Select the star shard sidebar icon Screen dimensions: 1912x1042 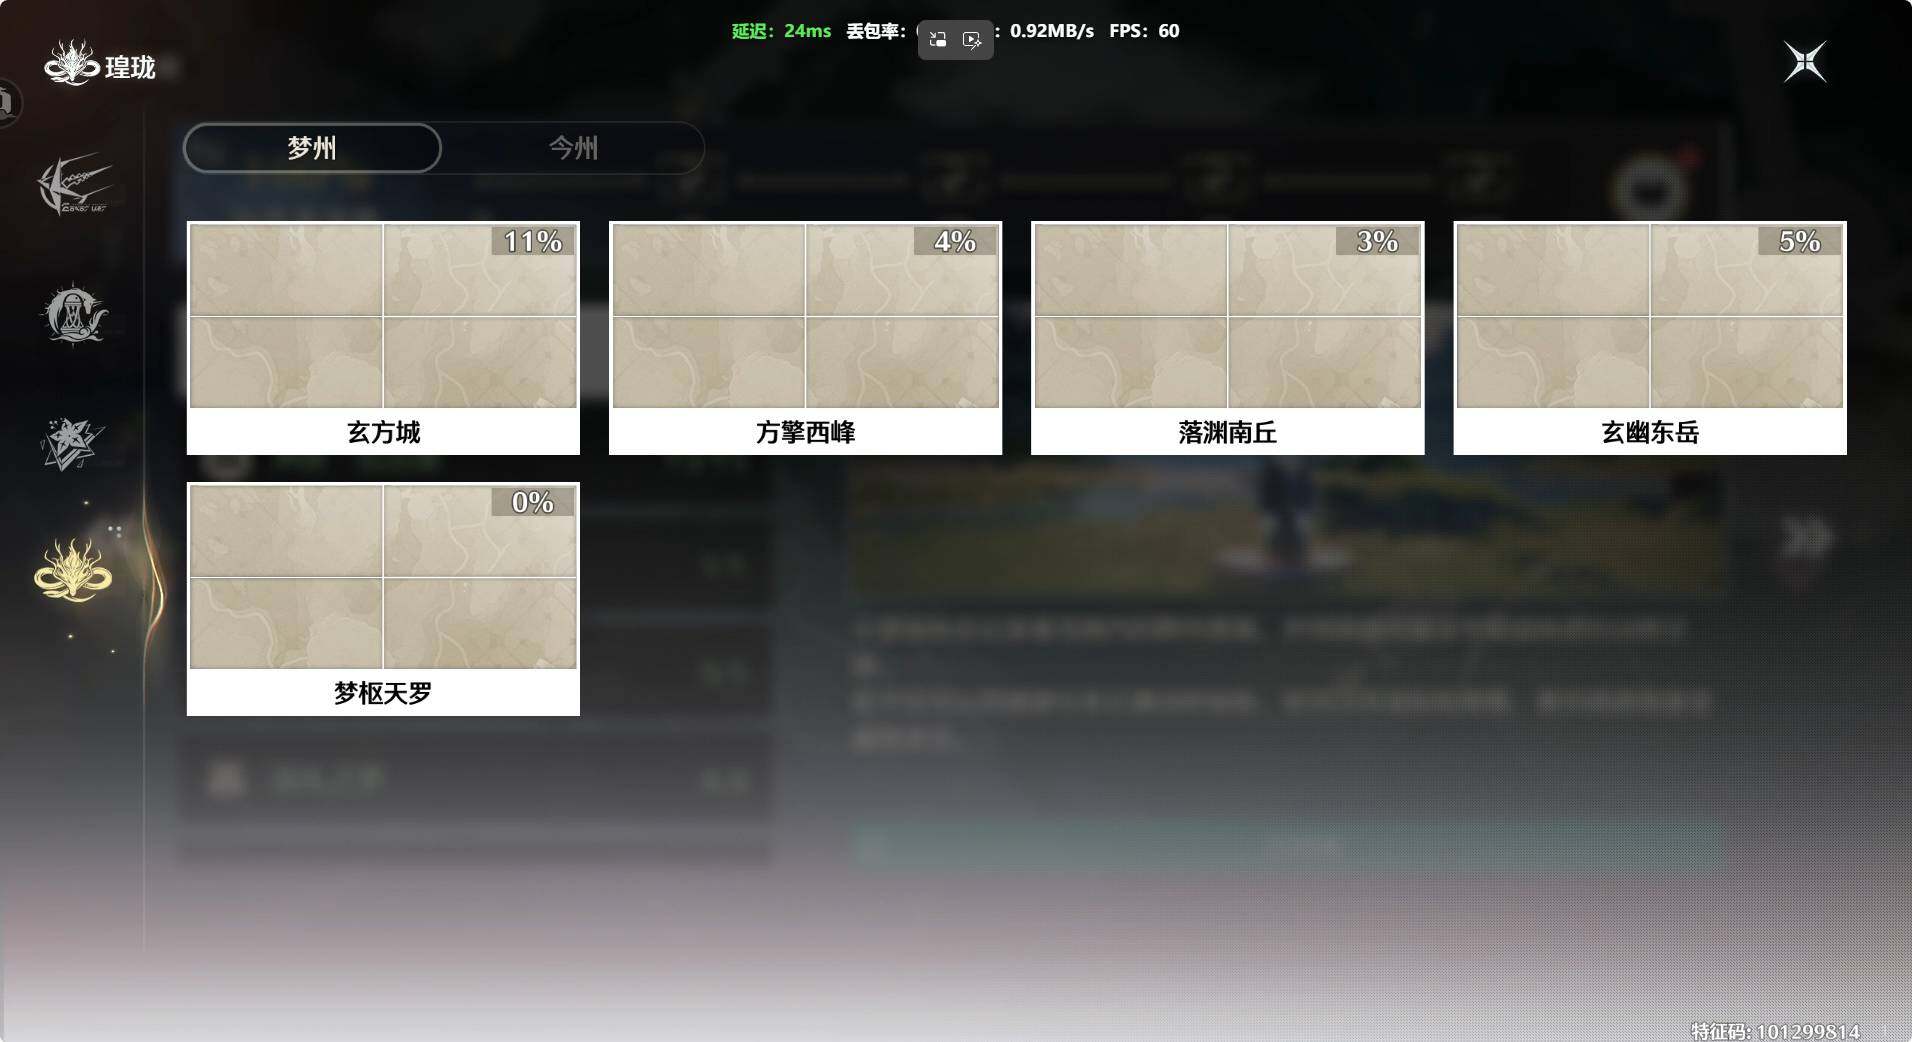(x=72, y=444)
